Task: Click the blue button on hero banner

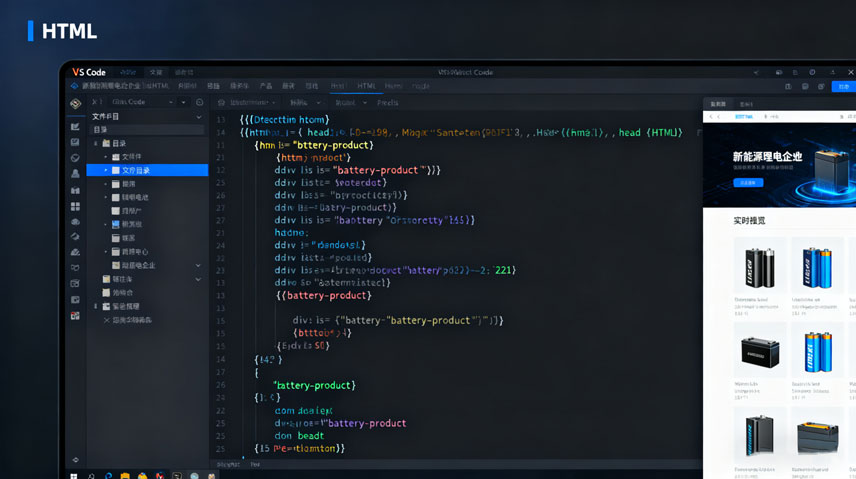Action: pyautogui.click(x=748, y=183)
